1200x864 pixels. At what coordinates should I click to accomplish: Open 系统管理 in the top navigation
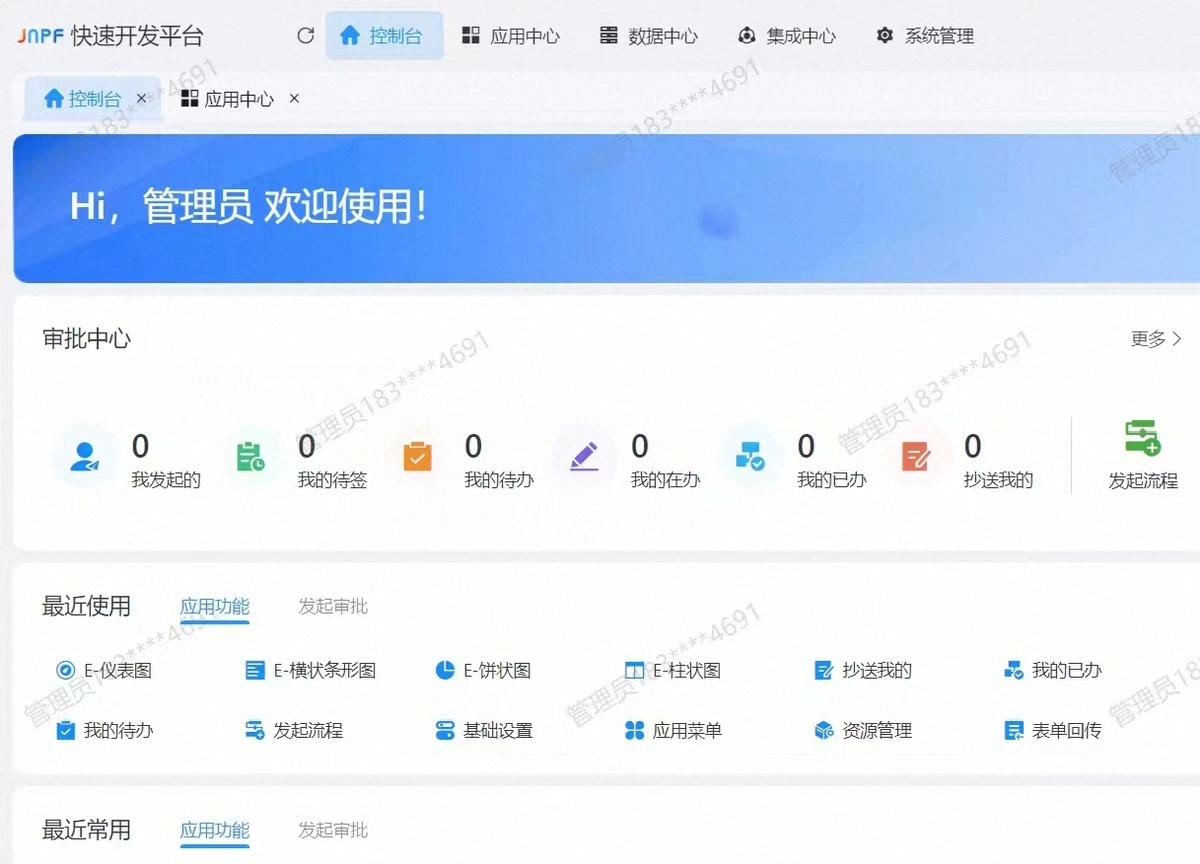pos(924,36)
